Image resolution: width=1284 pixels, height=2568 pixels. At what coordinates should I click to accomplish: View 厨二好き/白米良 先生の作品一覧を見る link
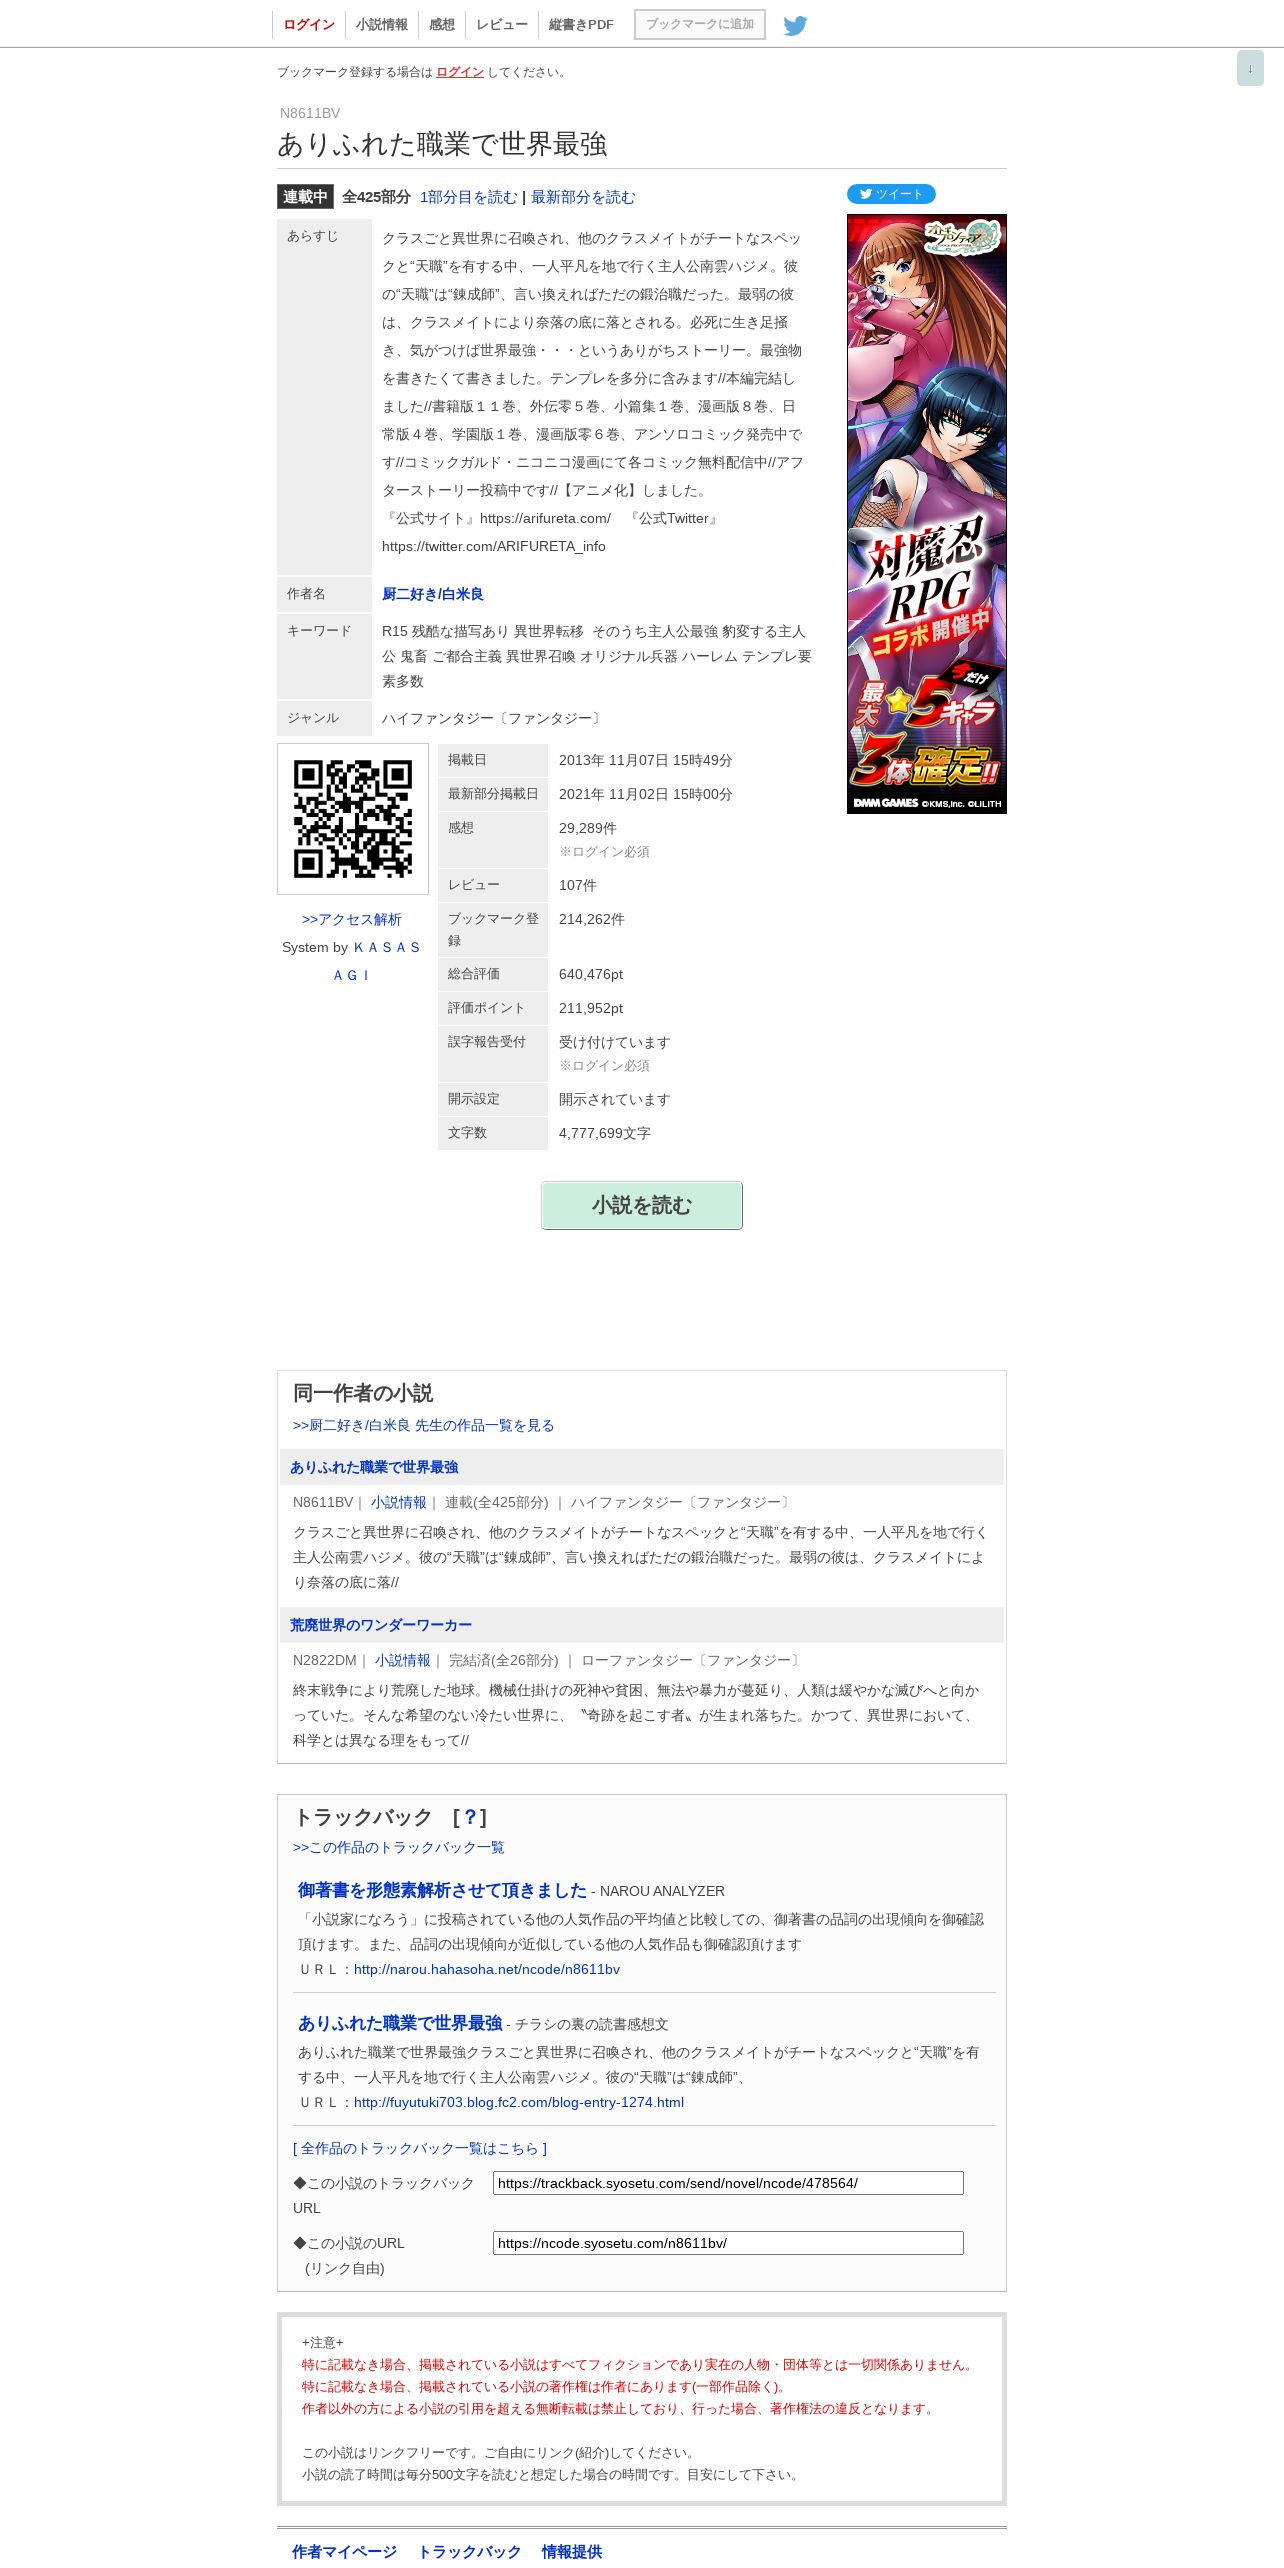pyautogui.click(x=423, y=1425)
